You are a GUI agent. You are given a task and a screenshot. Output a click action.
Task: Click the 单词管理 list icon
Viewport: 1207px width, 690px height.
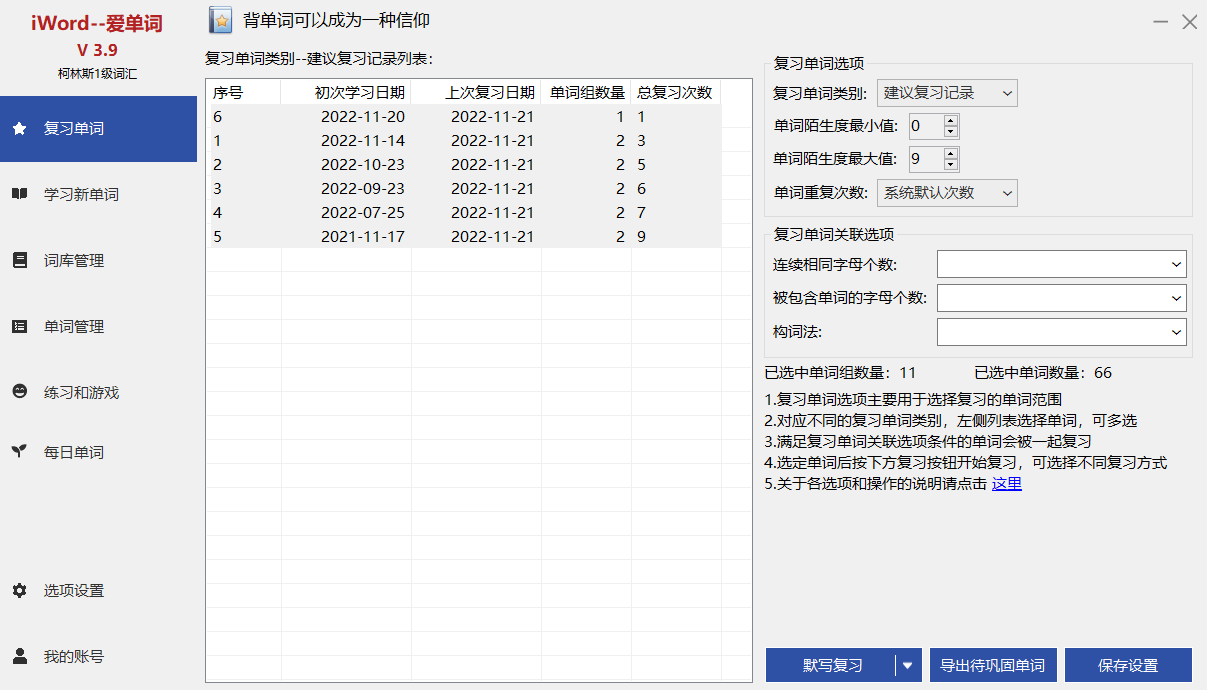point(19,326)
